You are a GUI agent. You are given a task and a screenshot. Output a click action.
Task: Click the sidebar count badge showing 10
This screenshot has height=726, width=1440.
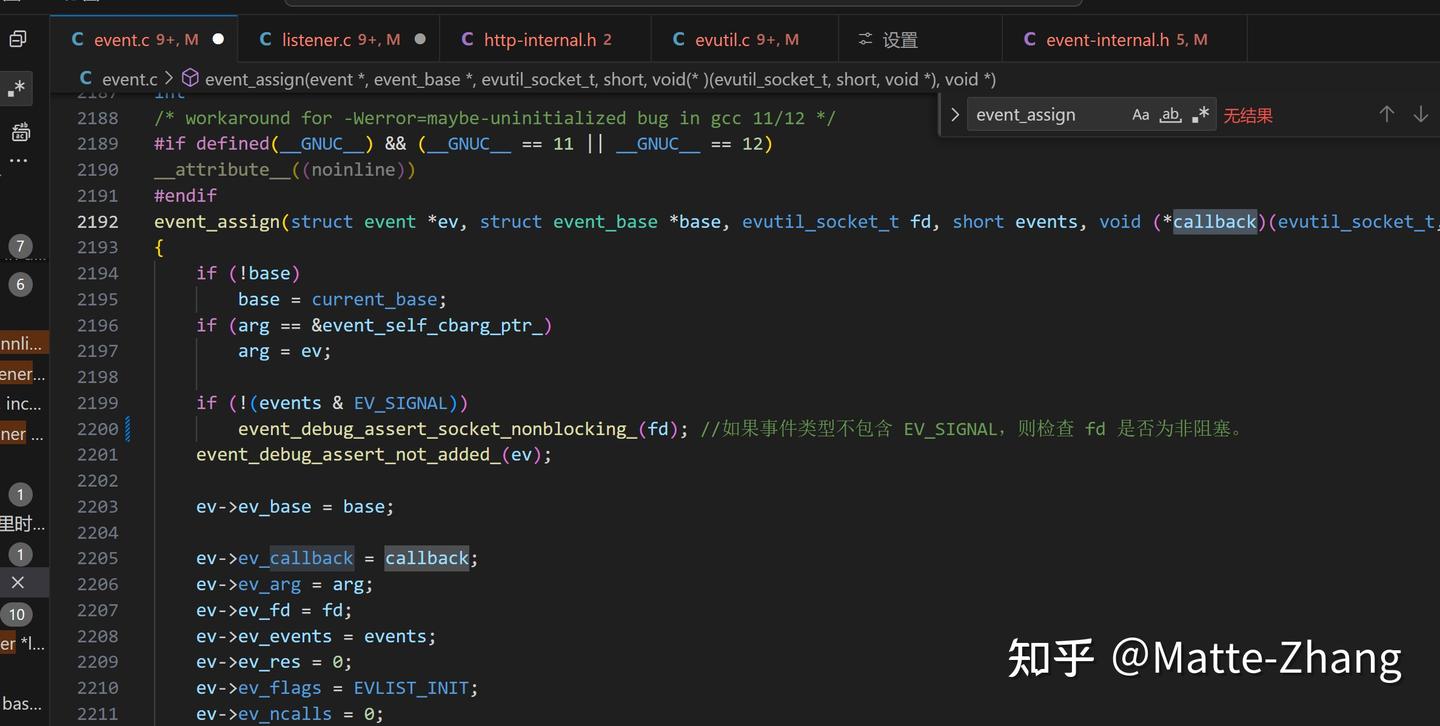17,614
